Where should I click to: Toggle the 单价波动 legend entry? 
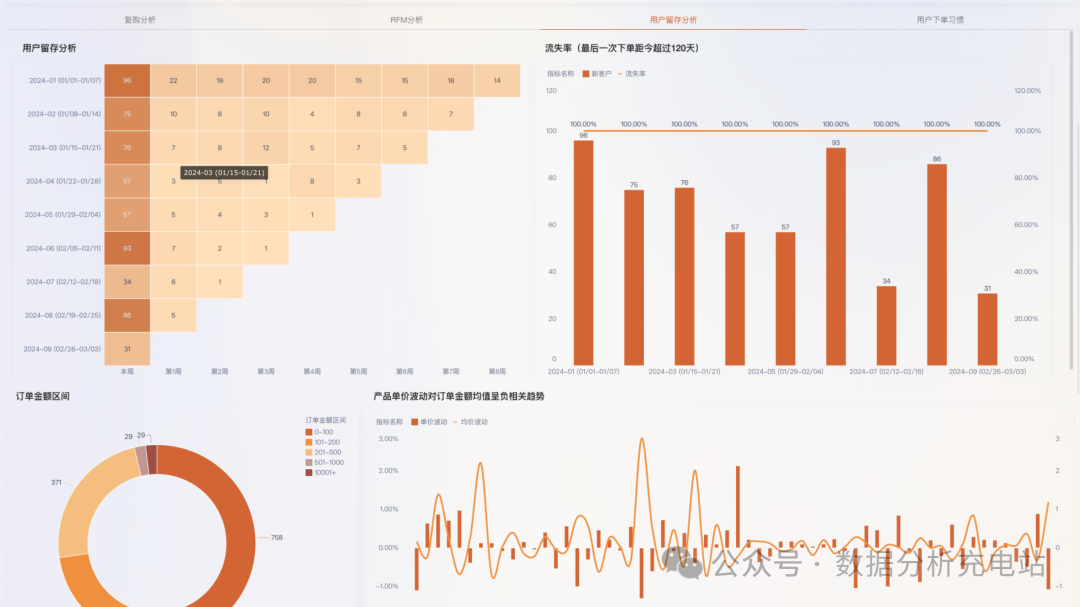tap(429, 422)
